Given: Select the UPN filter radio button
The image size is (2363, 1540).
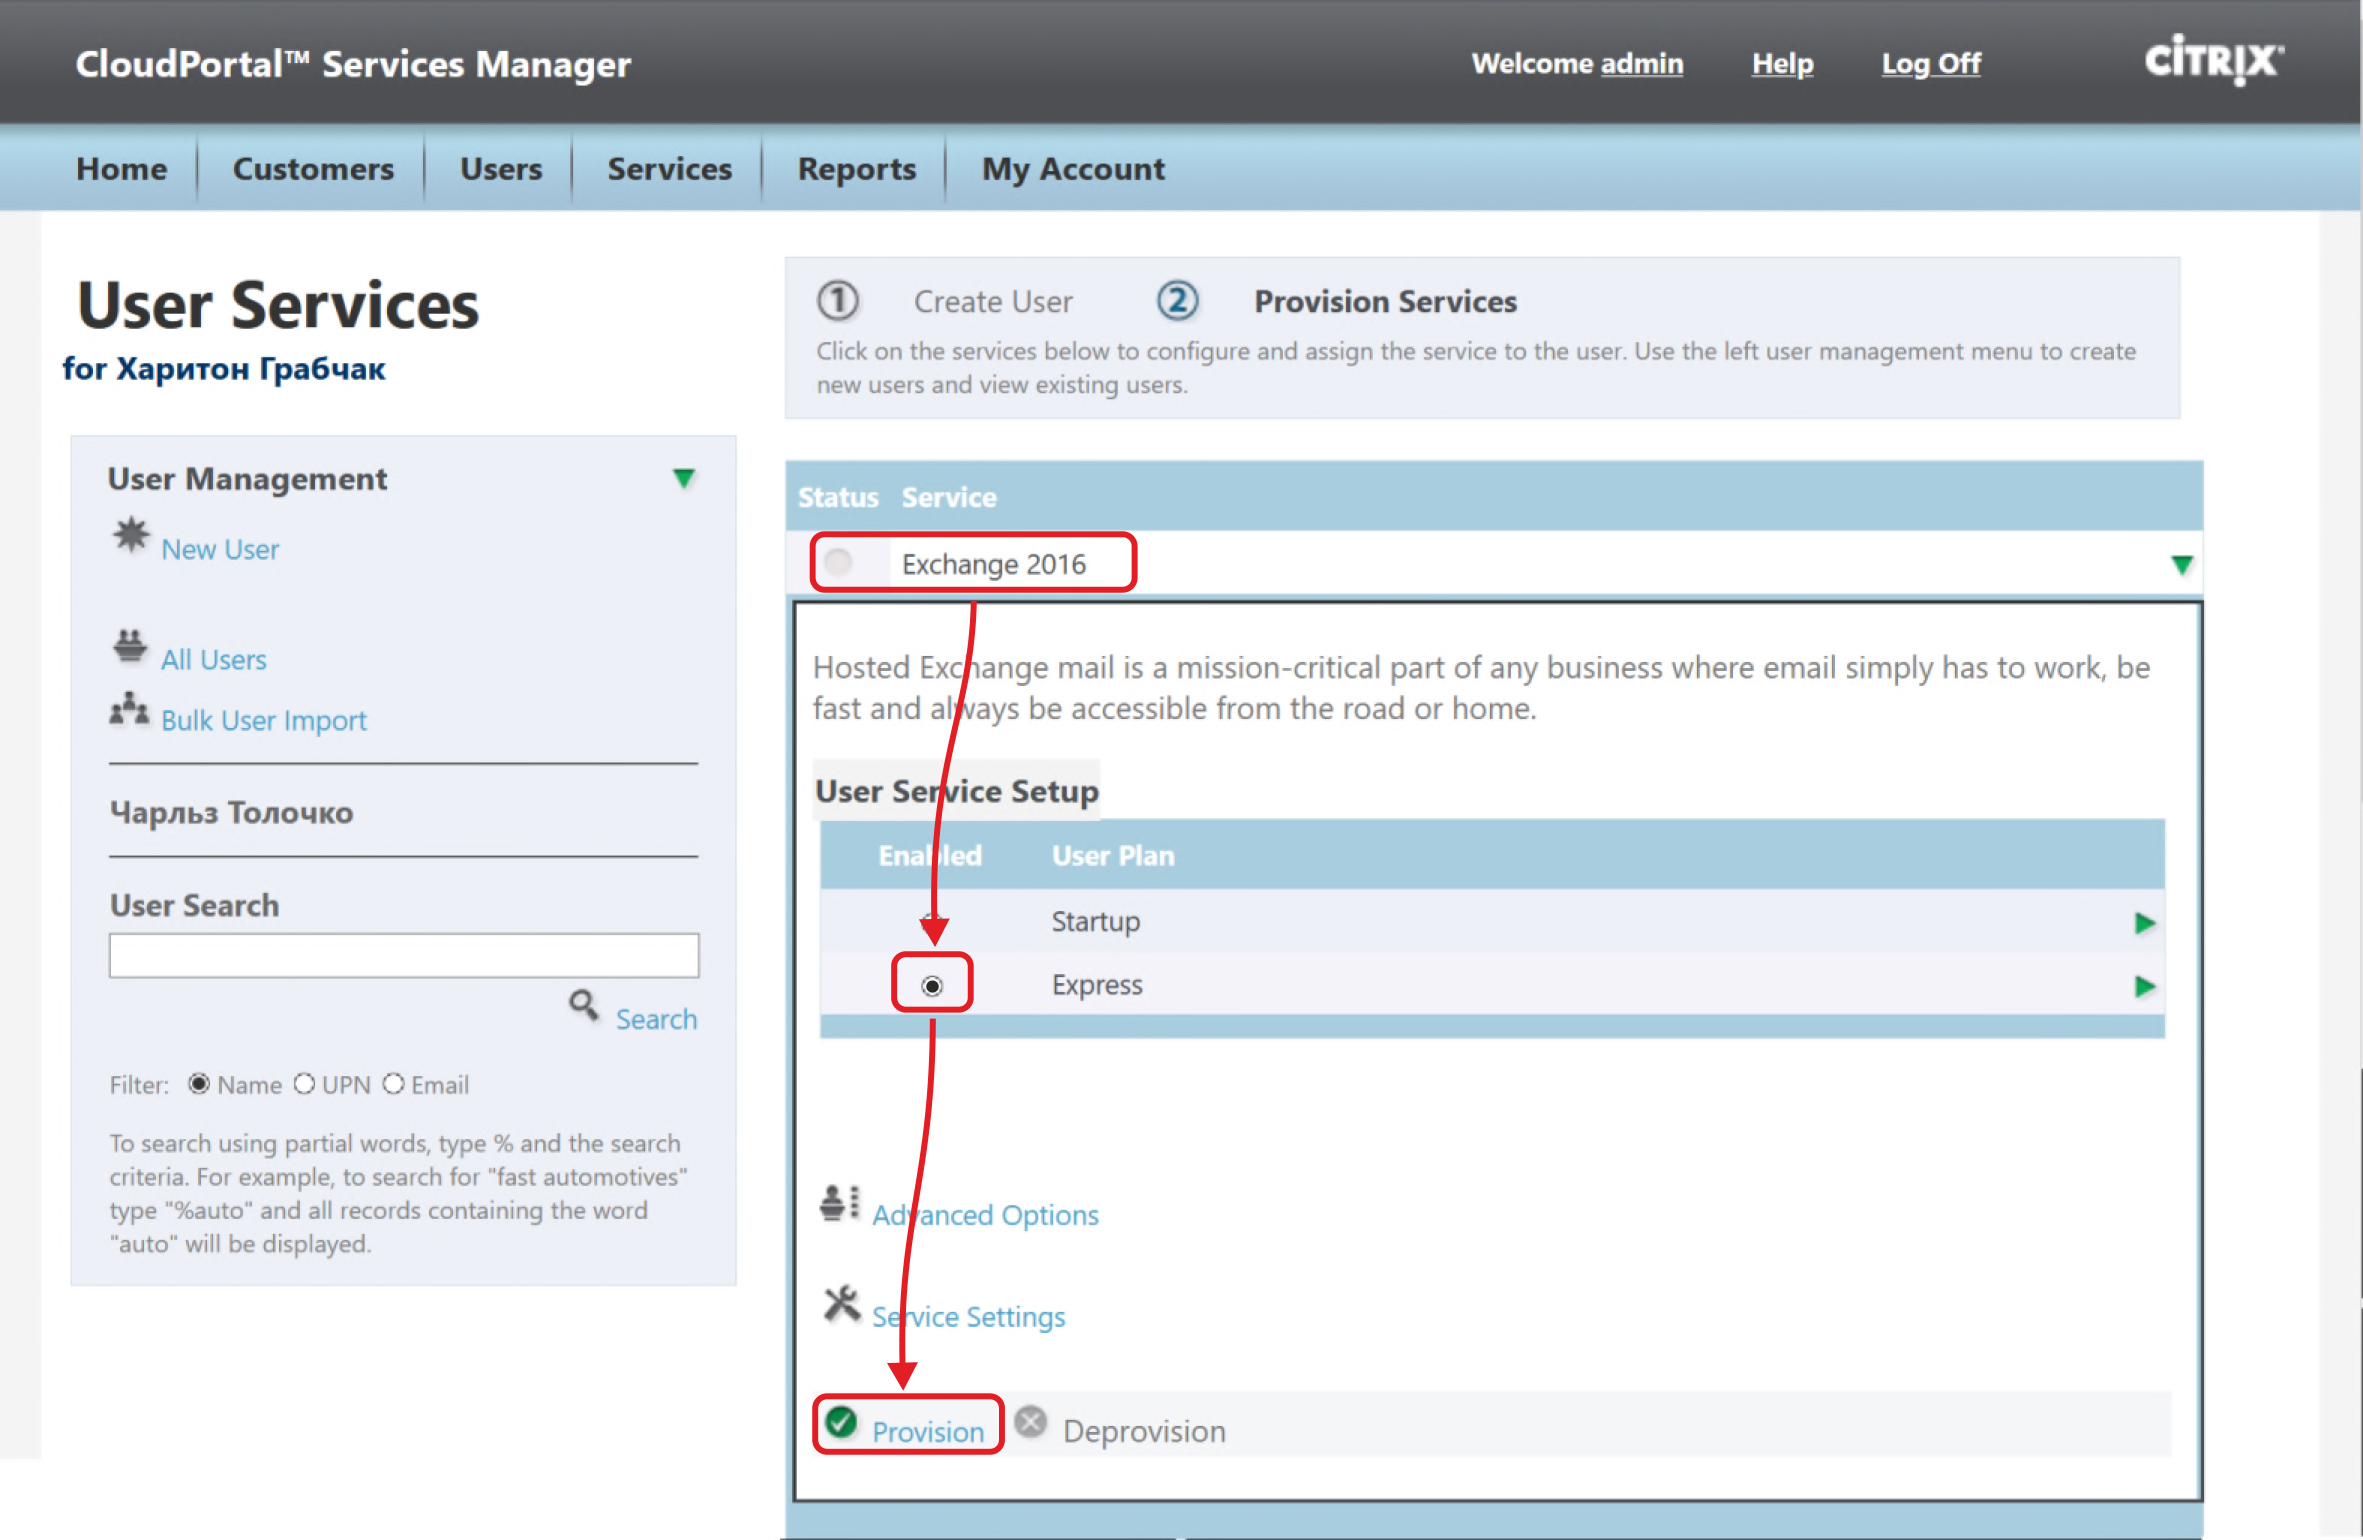Looking at the screenshot, I should [304, 1084].
